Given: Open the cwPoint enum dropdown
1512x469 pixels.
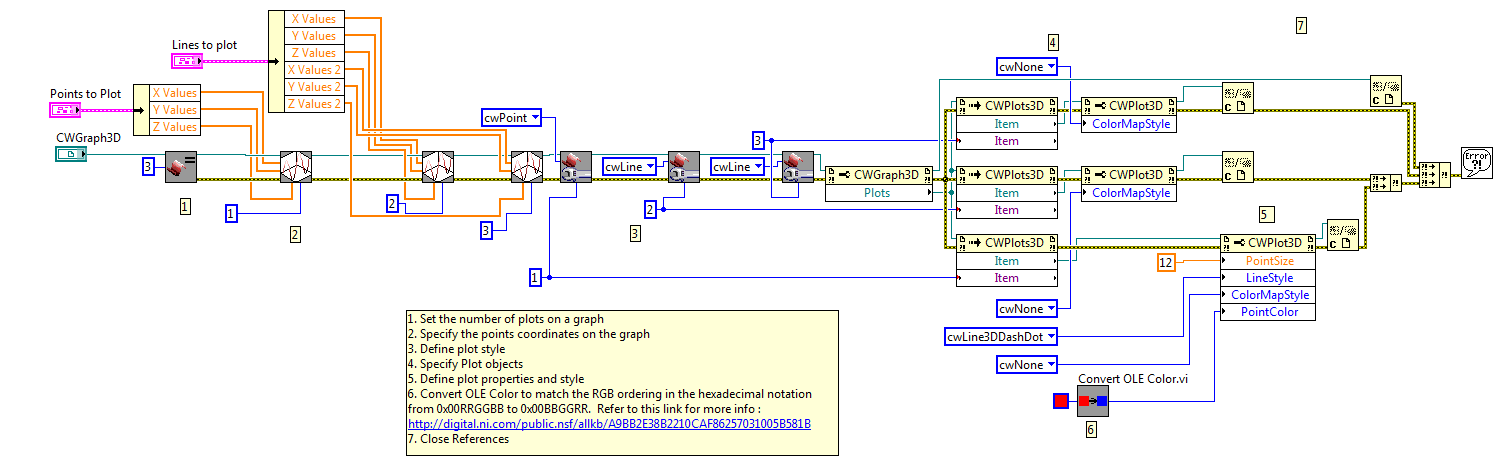Looking at the screenshot, I should click(512, 119).
